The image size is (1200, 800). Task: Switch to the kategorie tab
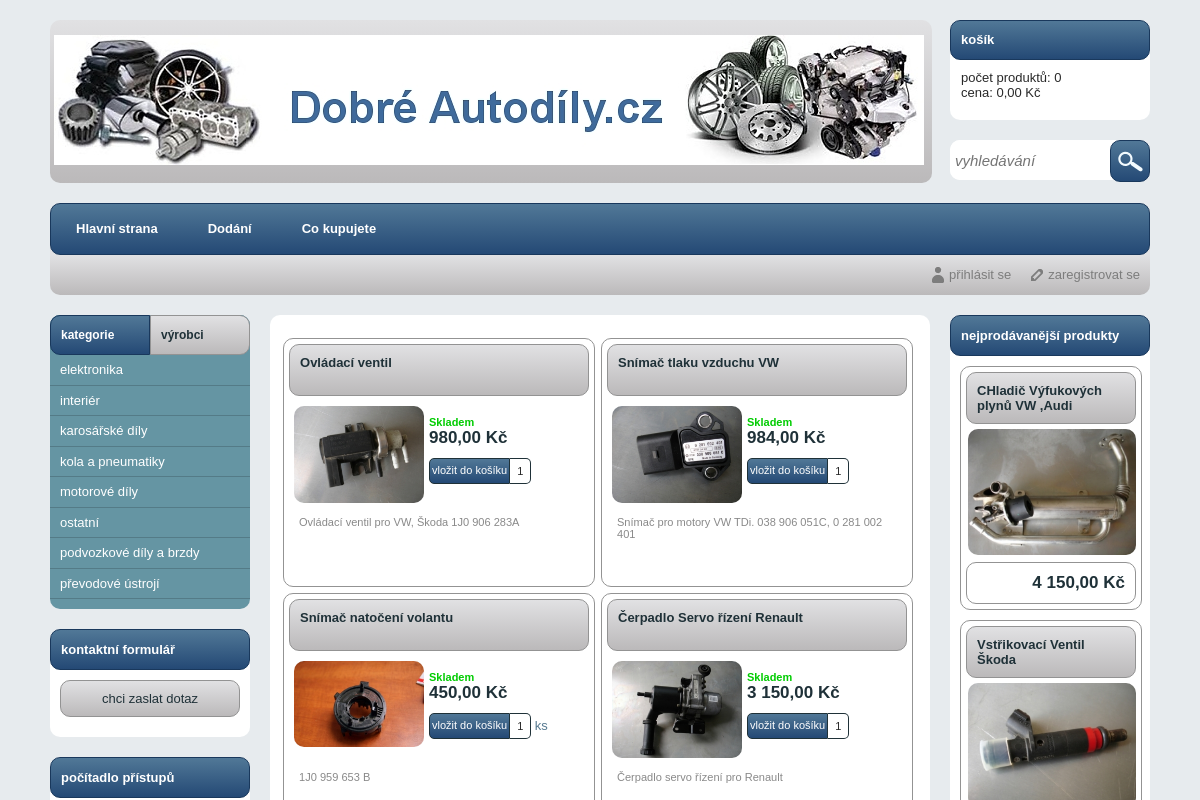(100, 335)
